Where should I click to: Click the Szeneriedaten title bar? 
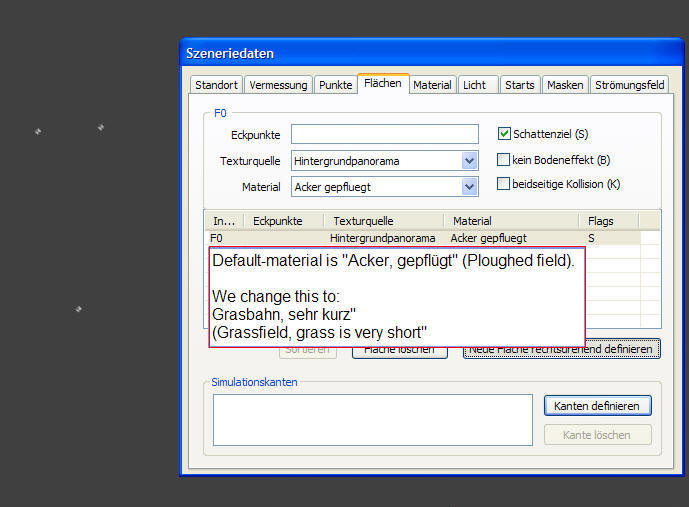[x=432, y=53]
